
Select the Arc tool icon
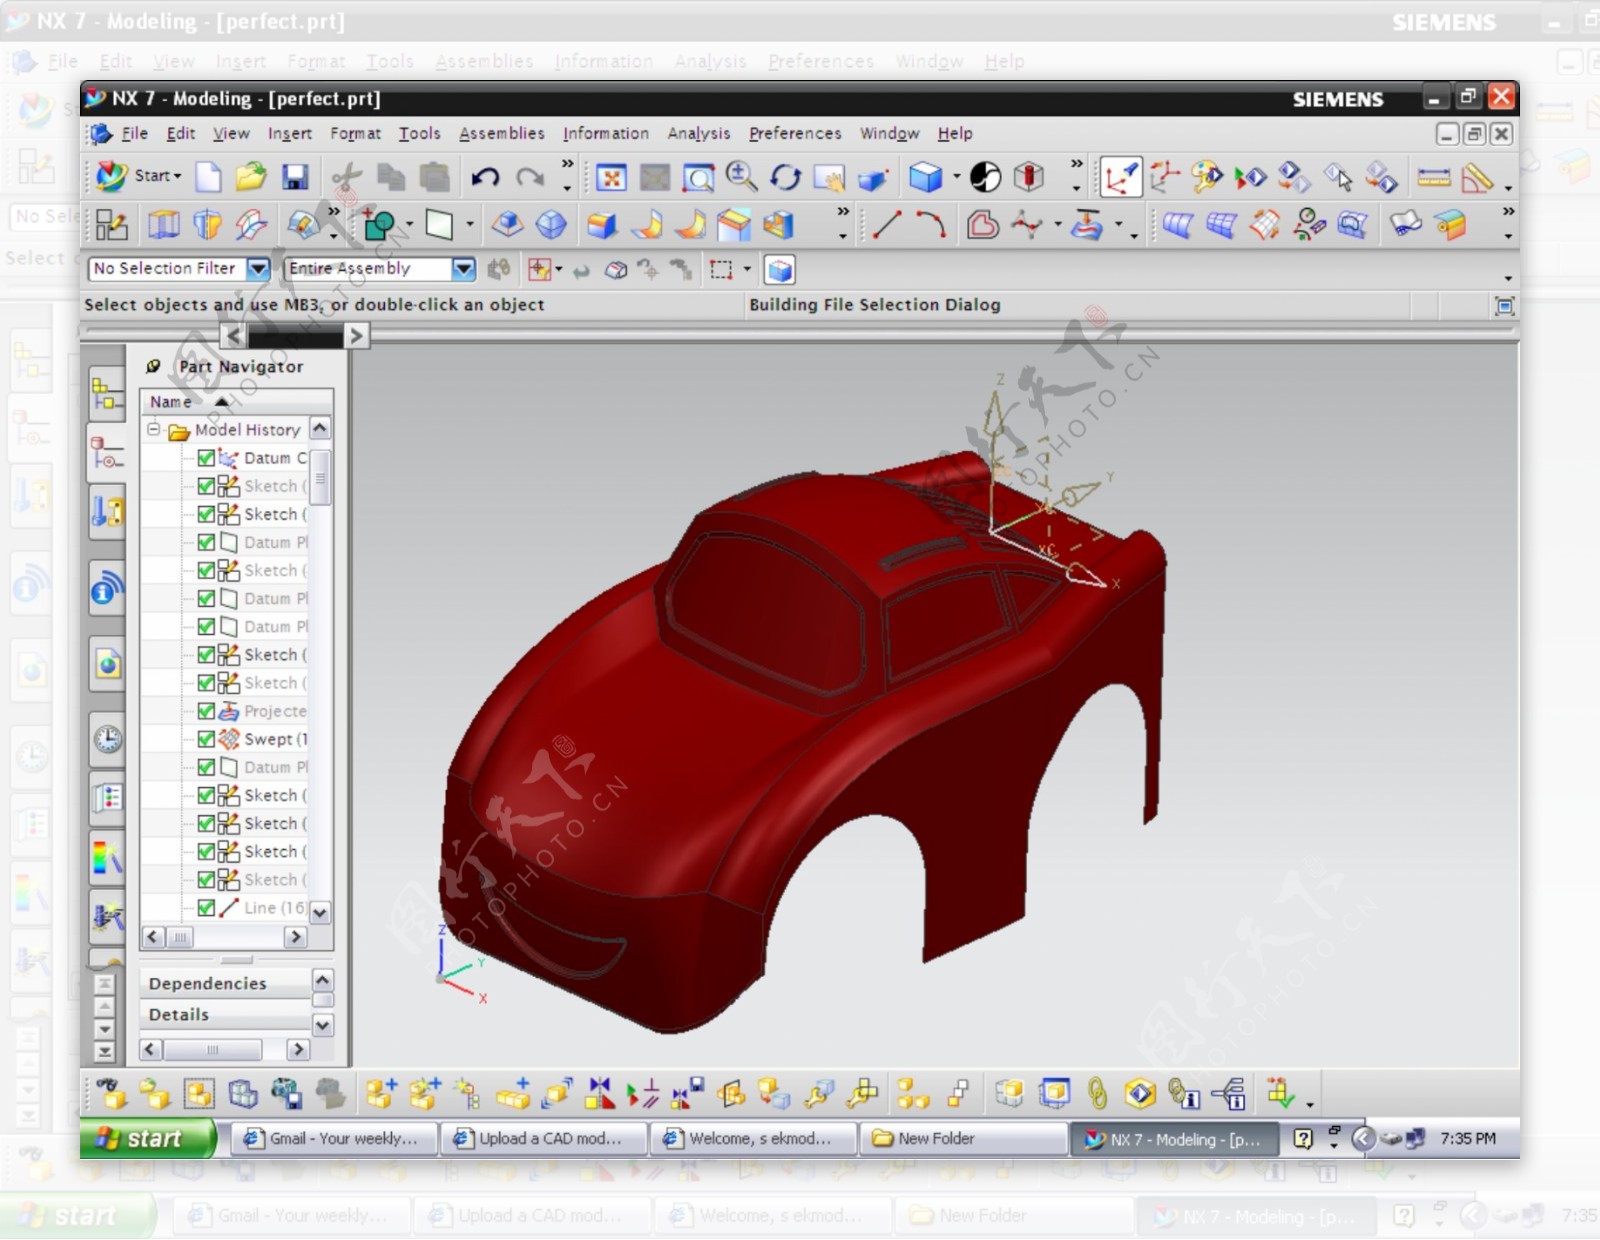930,225
